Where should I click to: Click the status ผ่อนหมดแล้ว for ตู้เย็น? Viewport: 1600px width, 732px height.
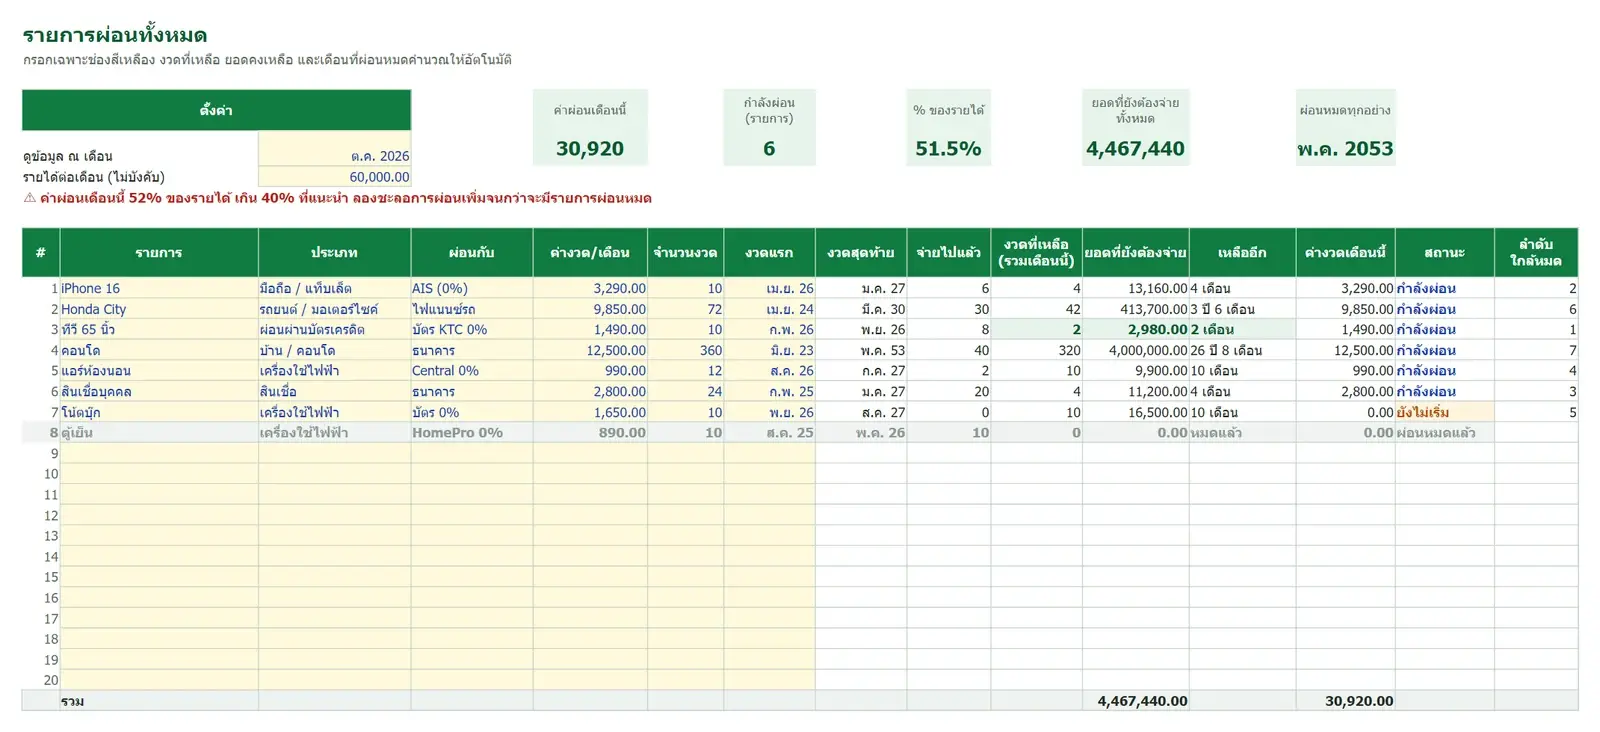[1444, 433]
